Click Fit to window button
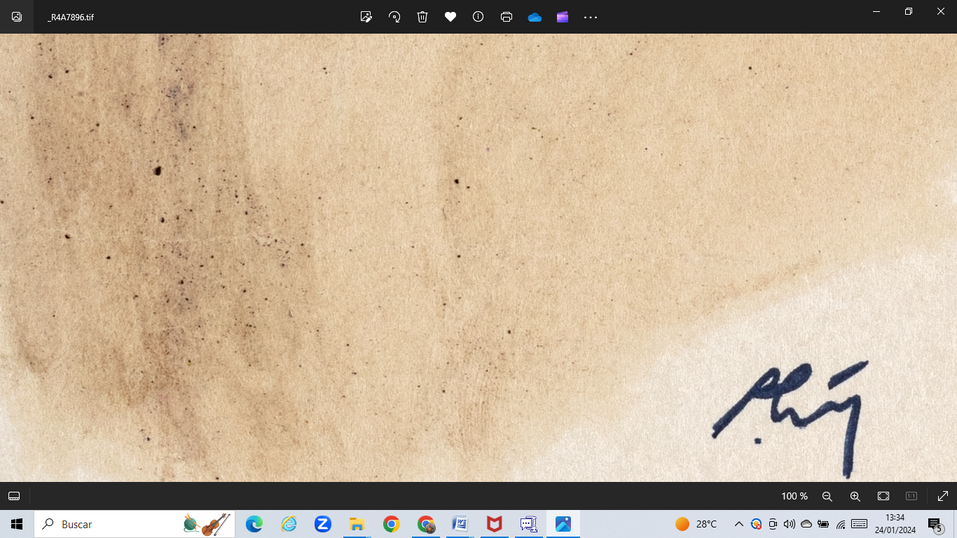This screenshot has width=957, height=538. [x=883, y=496]
